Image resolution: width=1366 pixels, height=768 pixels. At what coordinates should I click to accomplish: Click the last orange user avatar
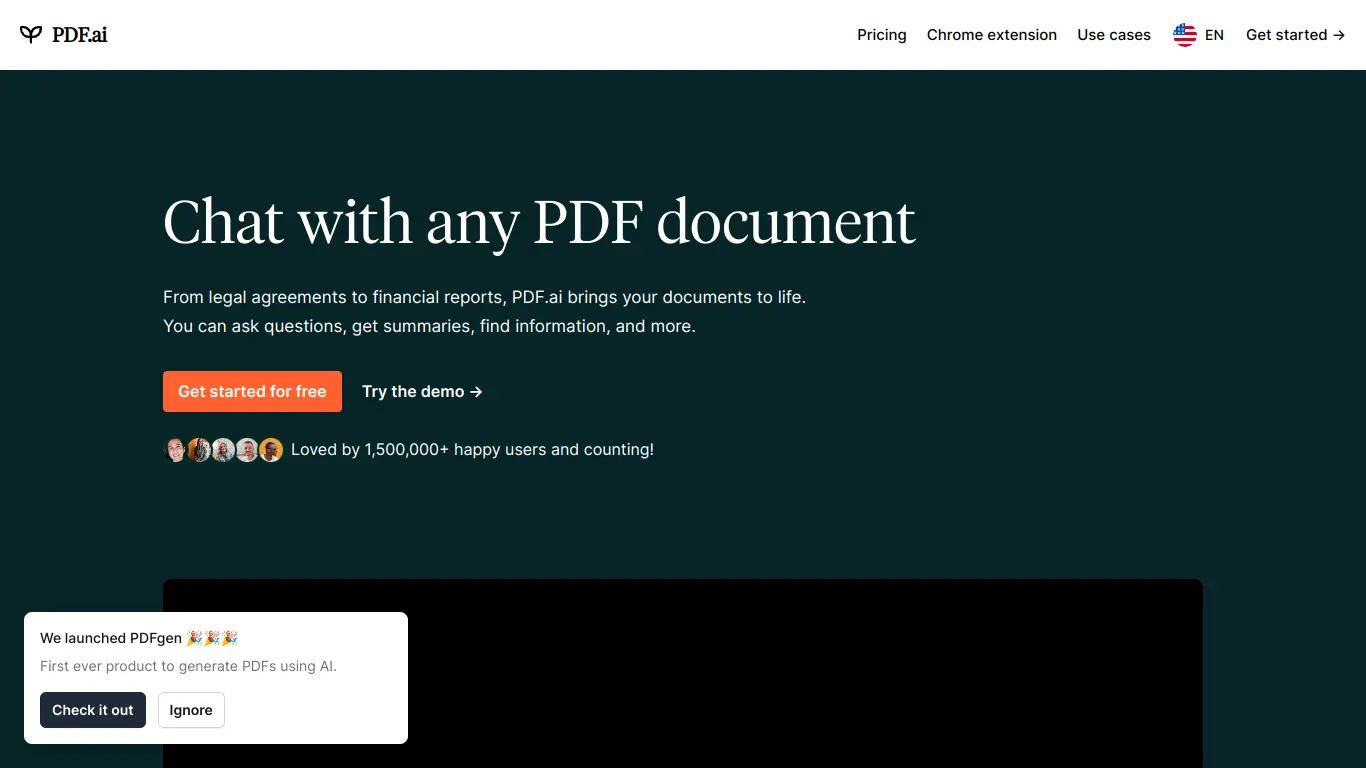(271, 450)
